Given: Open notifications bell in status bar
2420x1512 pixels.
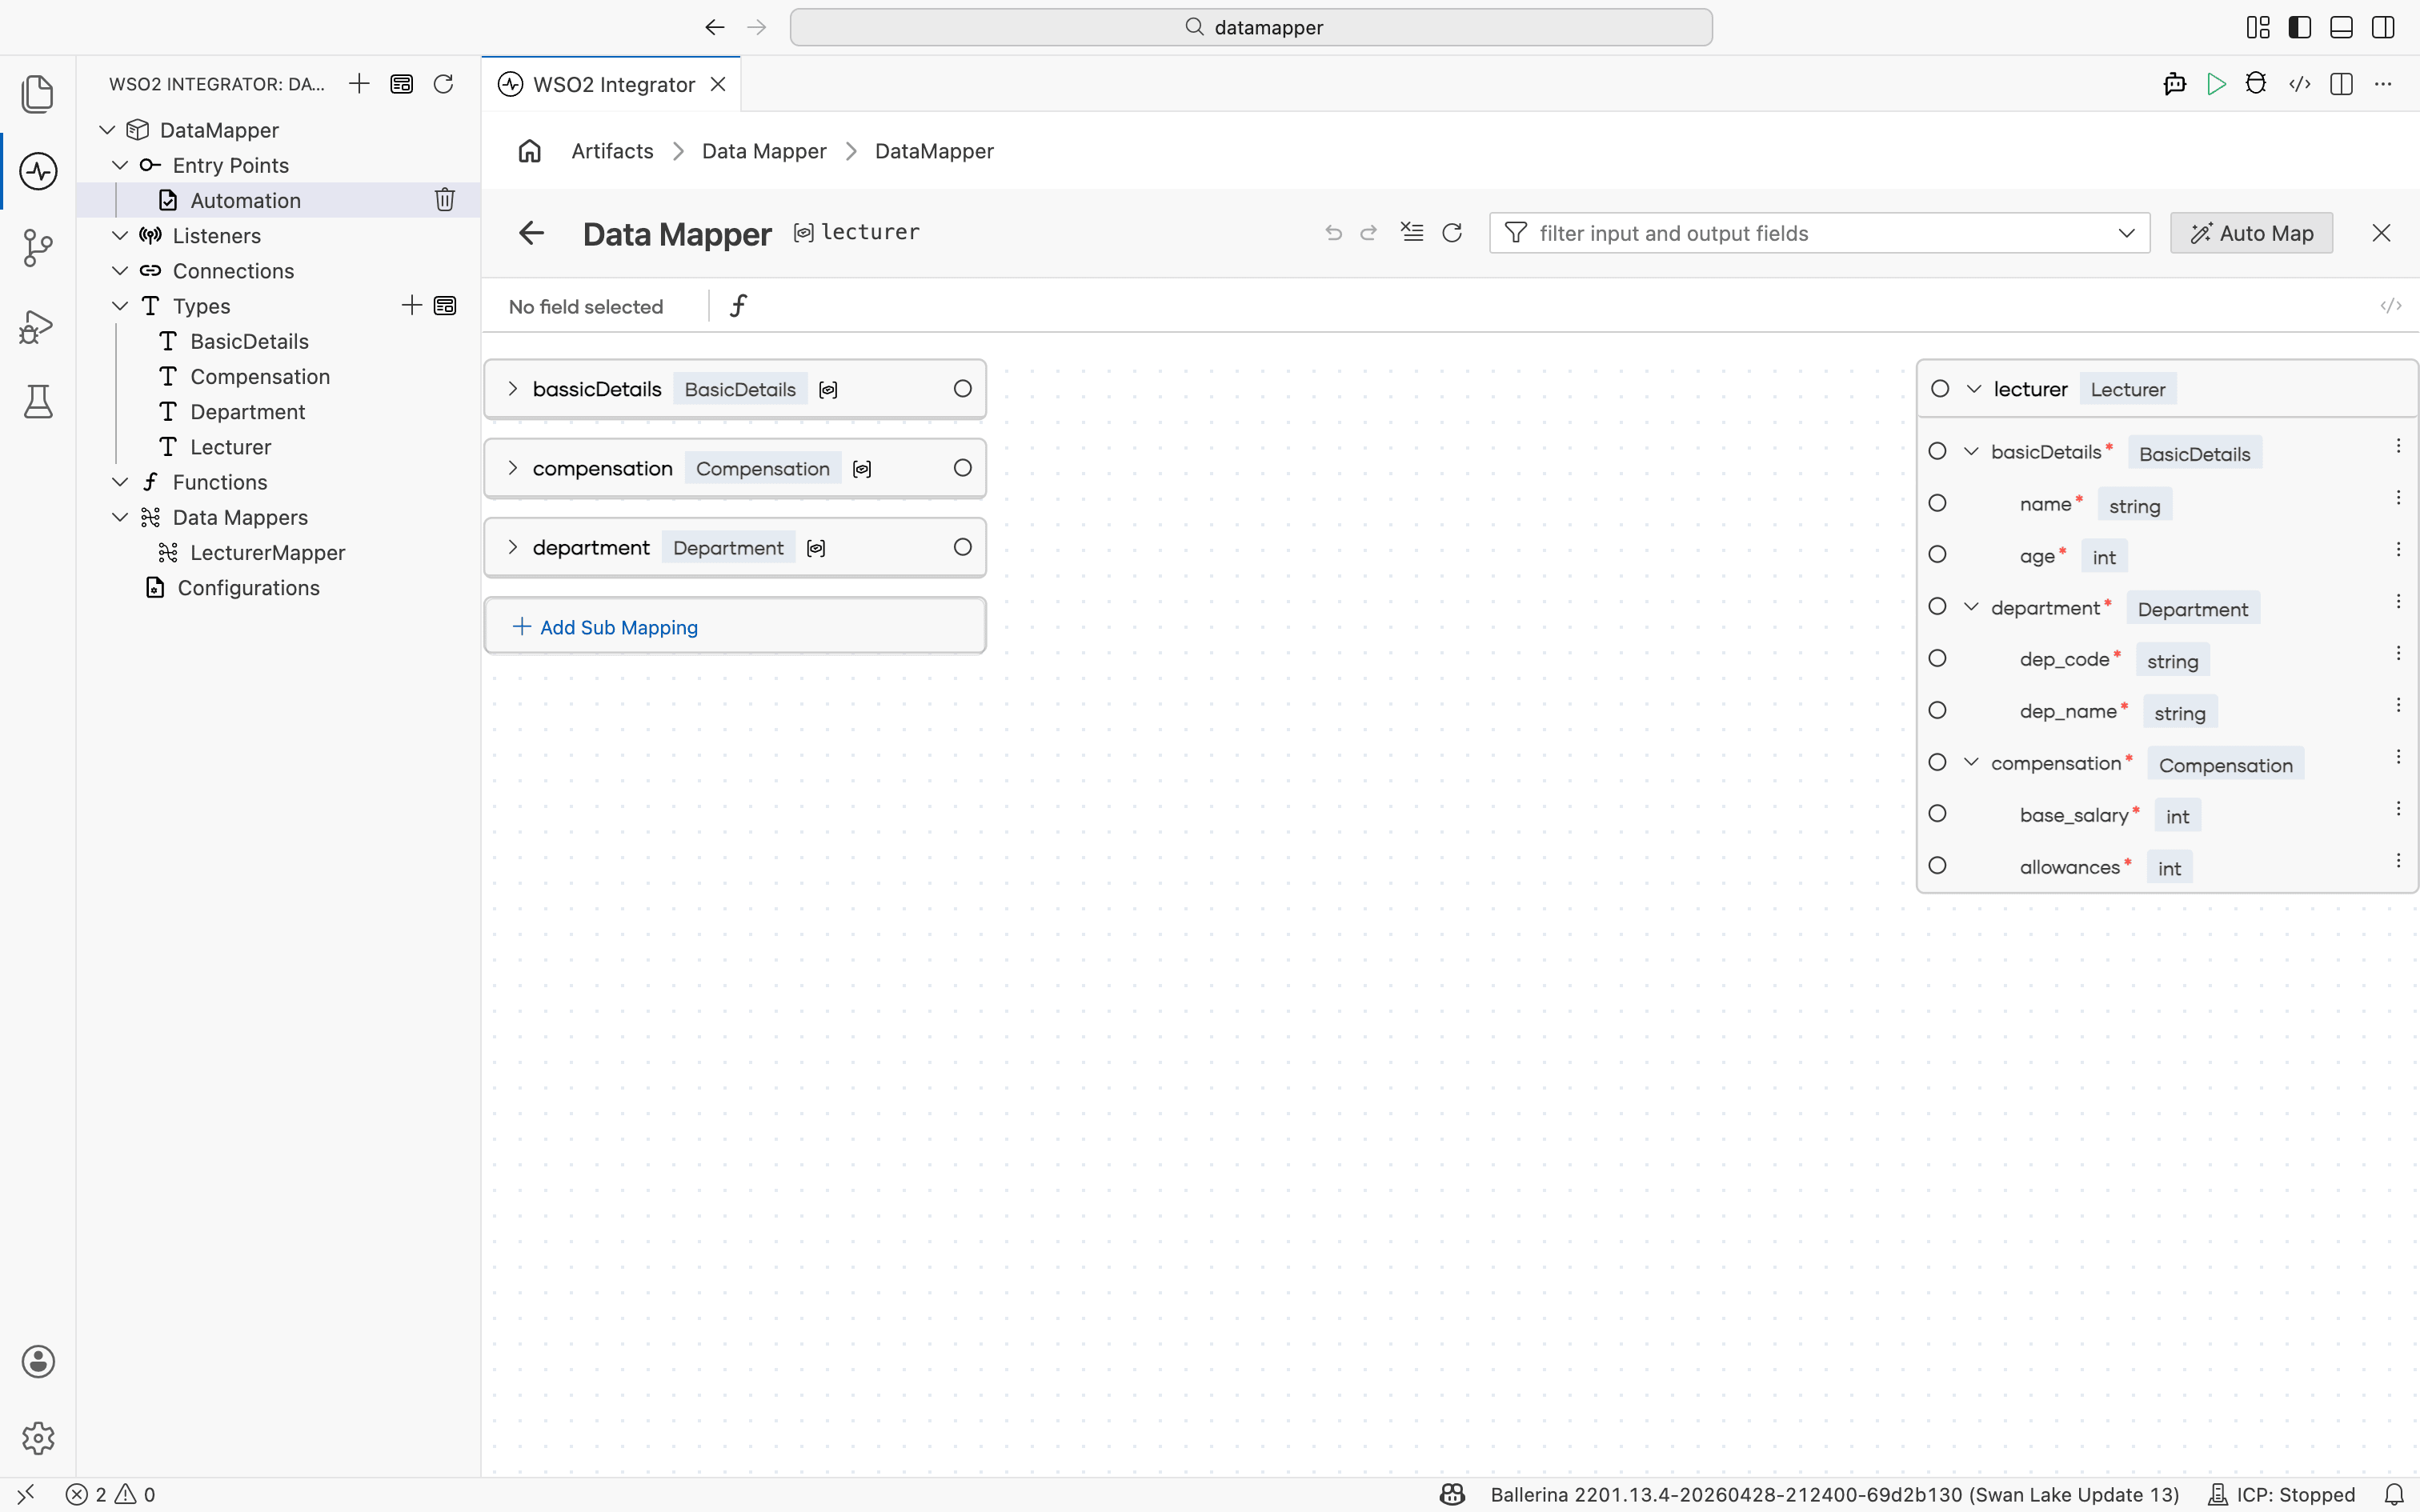Looking at the screenshot, I should click(2393, 1494).
